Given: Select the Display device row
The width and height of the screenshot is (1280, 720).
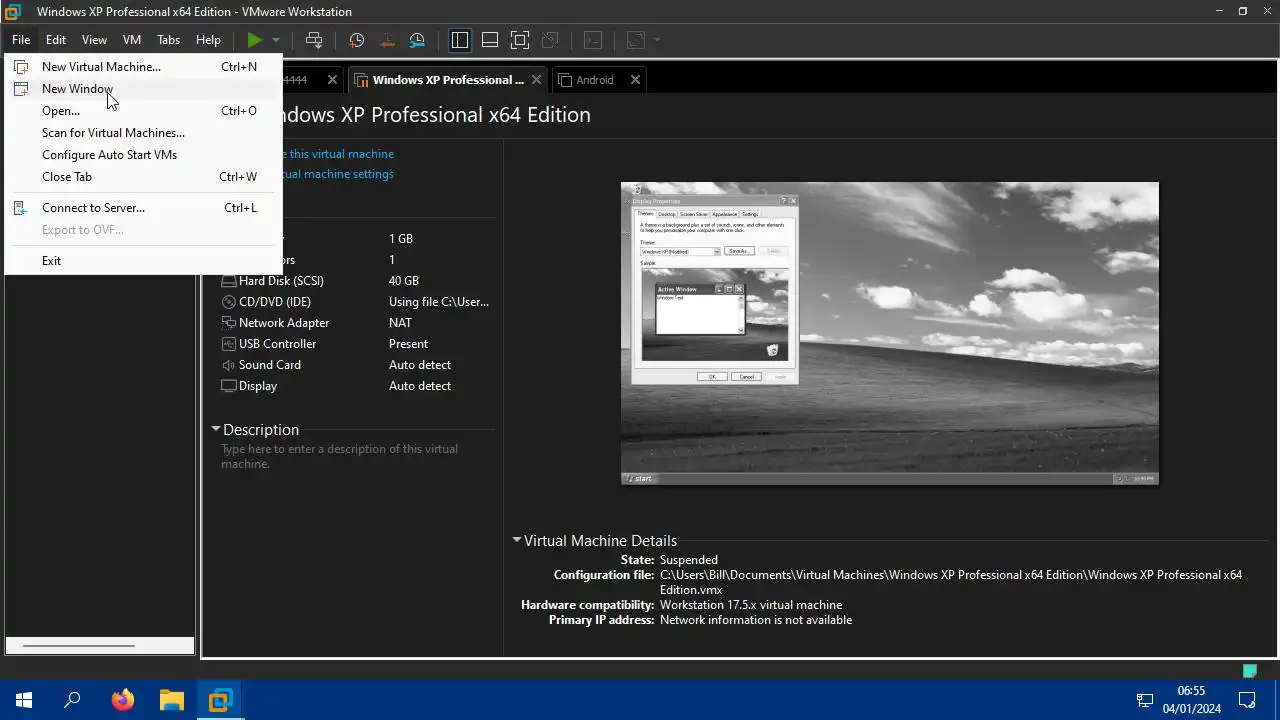Looking at the screenshot, I should pos(357,386).
